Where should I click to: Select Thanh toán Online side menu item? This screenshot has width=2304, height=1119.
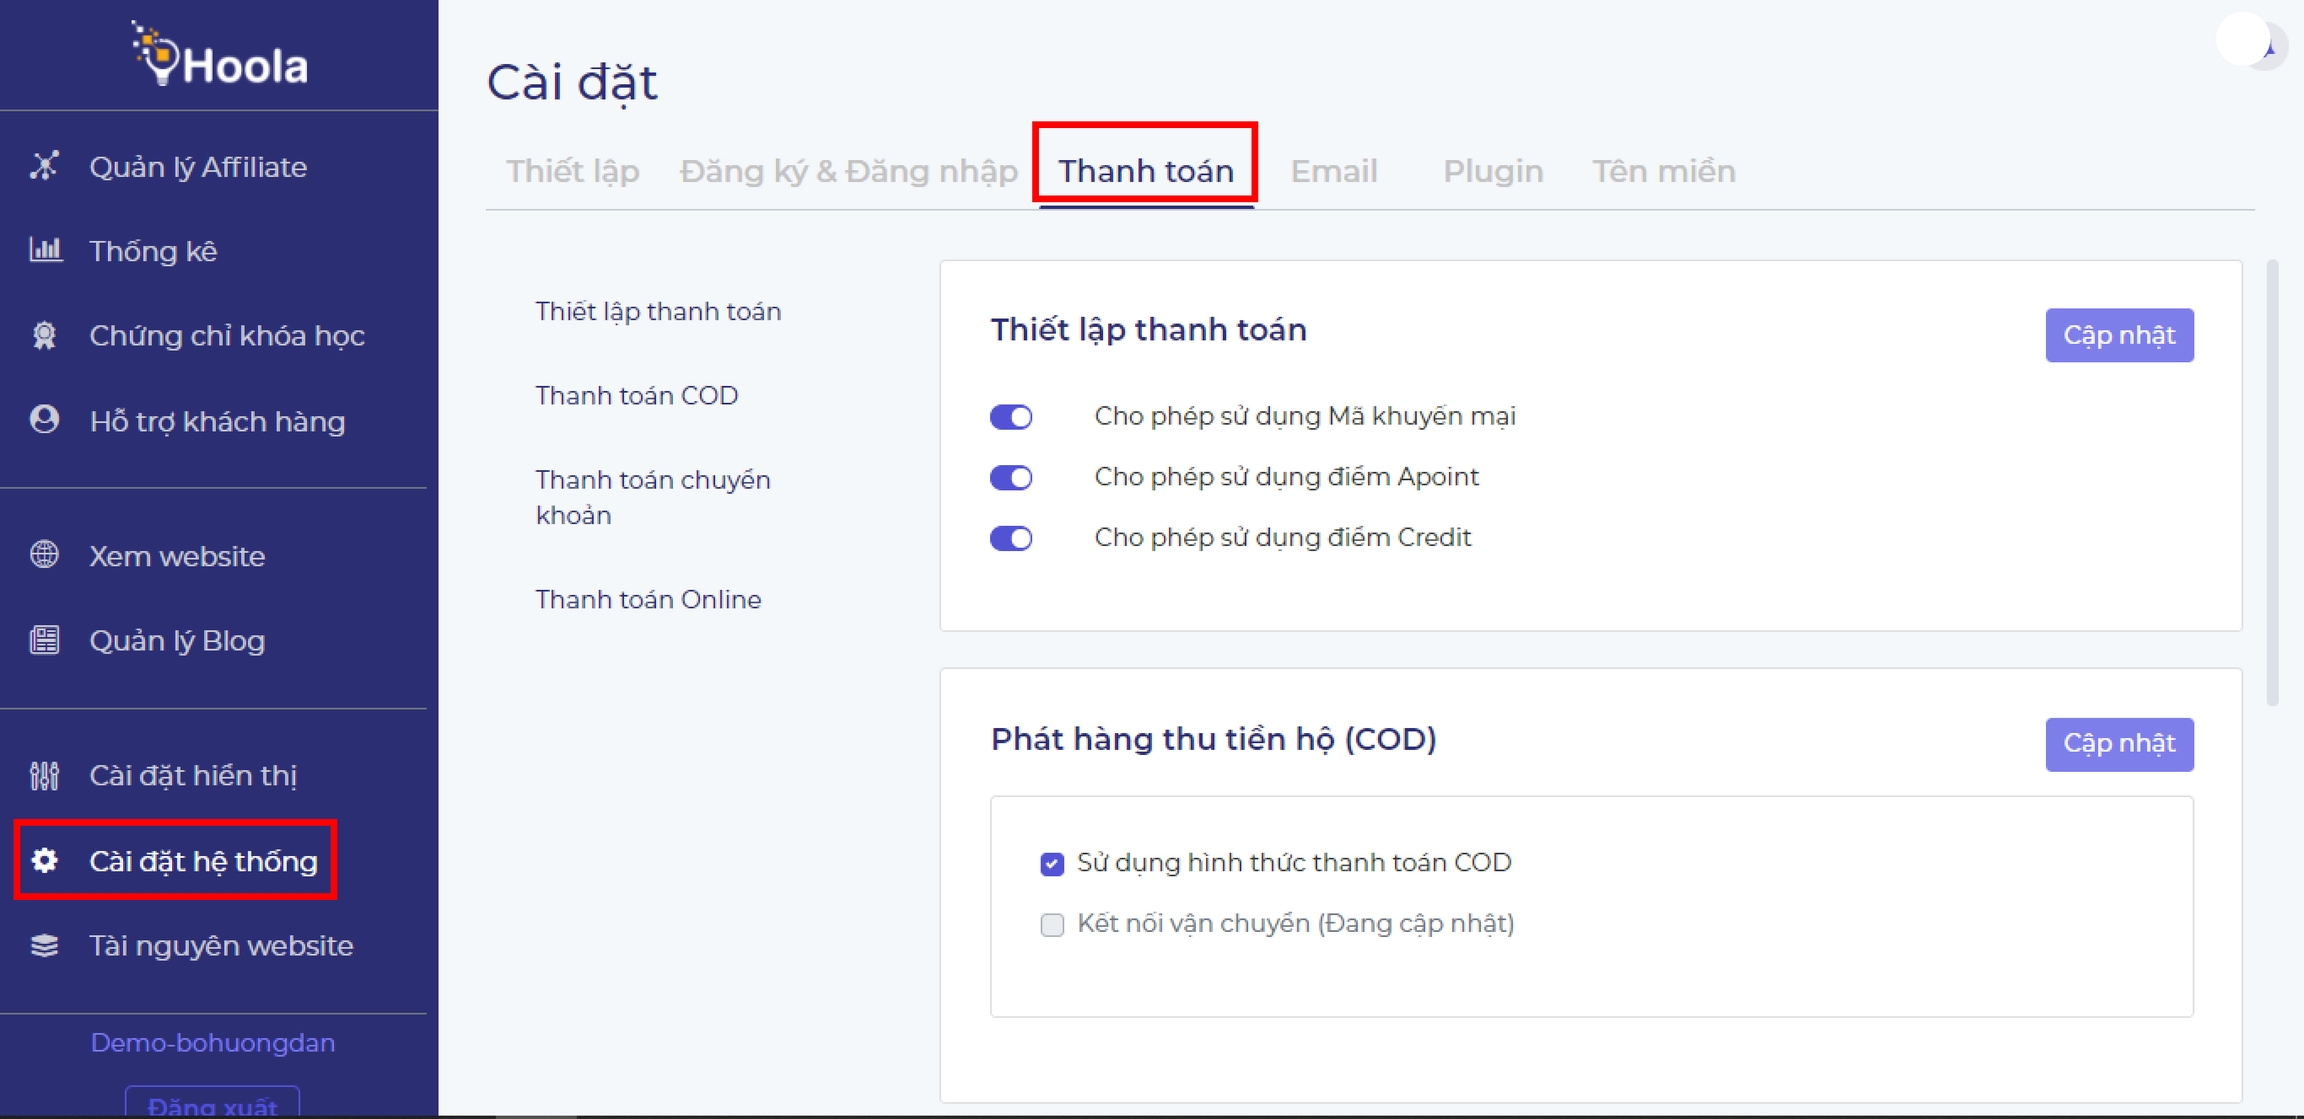click(x=648, y=599)
